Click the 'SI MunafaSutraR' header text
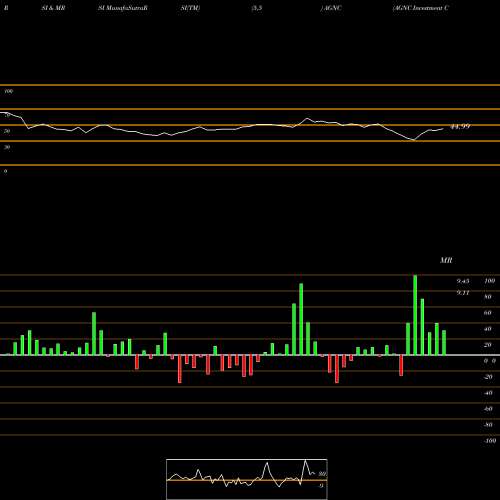 coord(123,8)
